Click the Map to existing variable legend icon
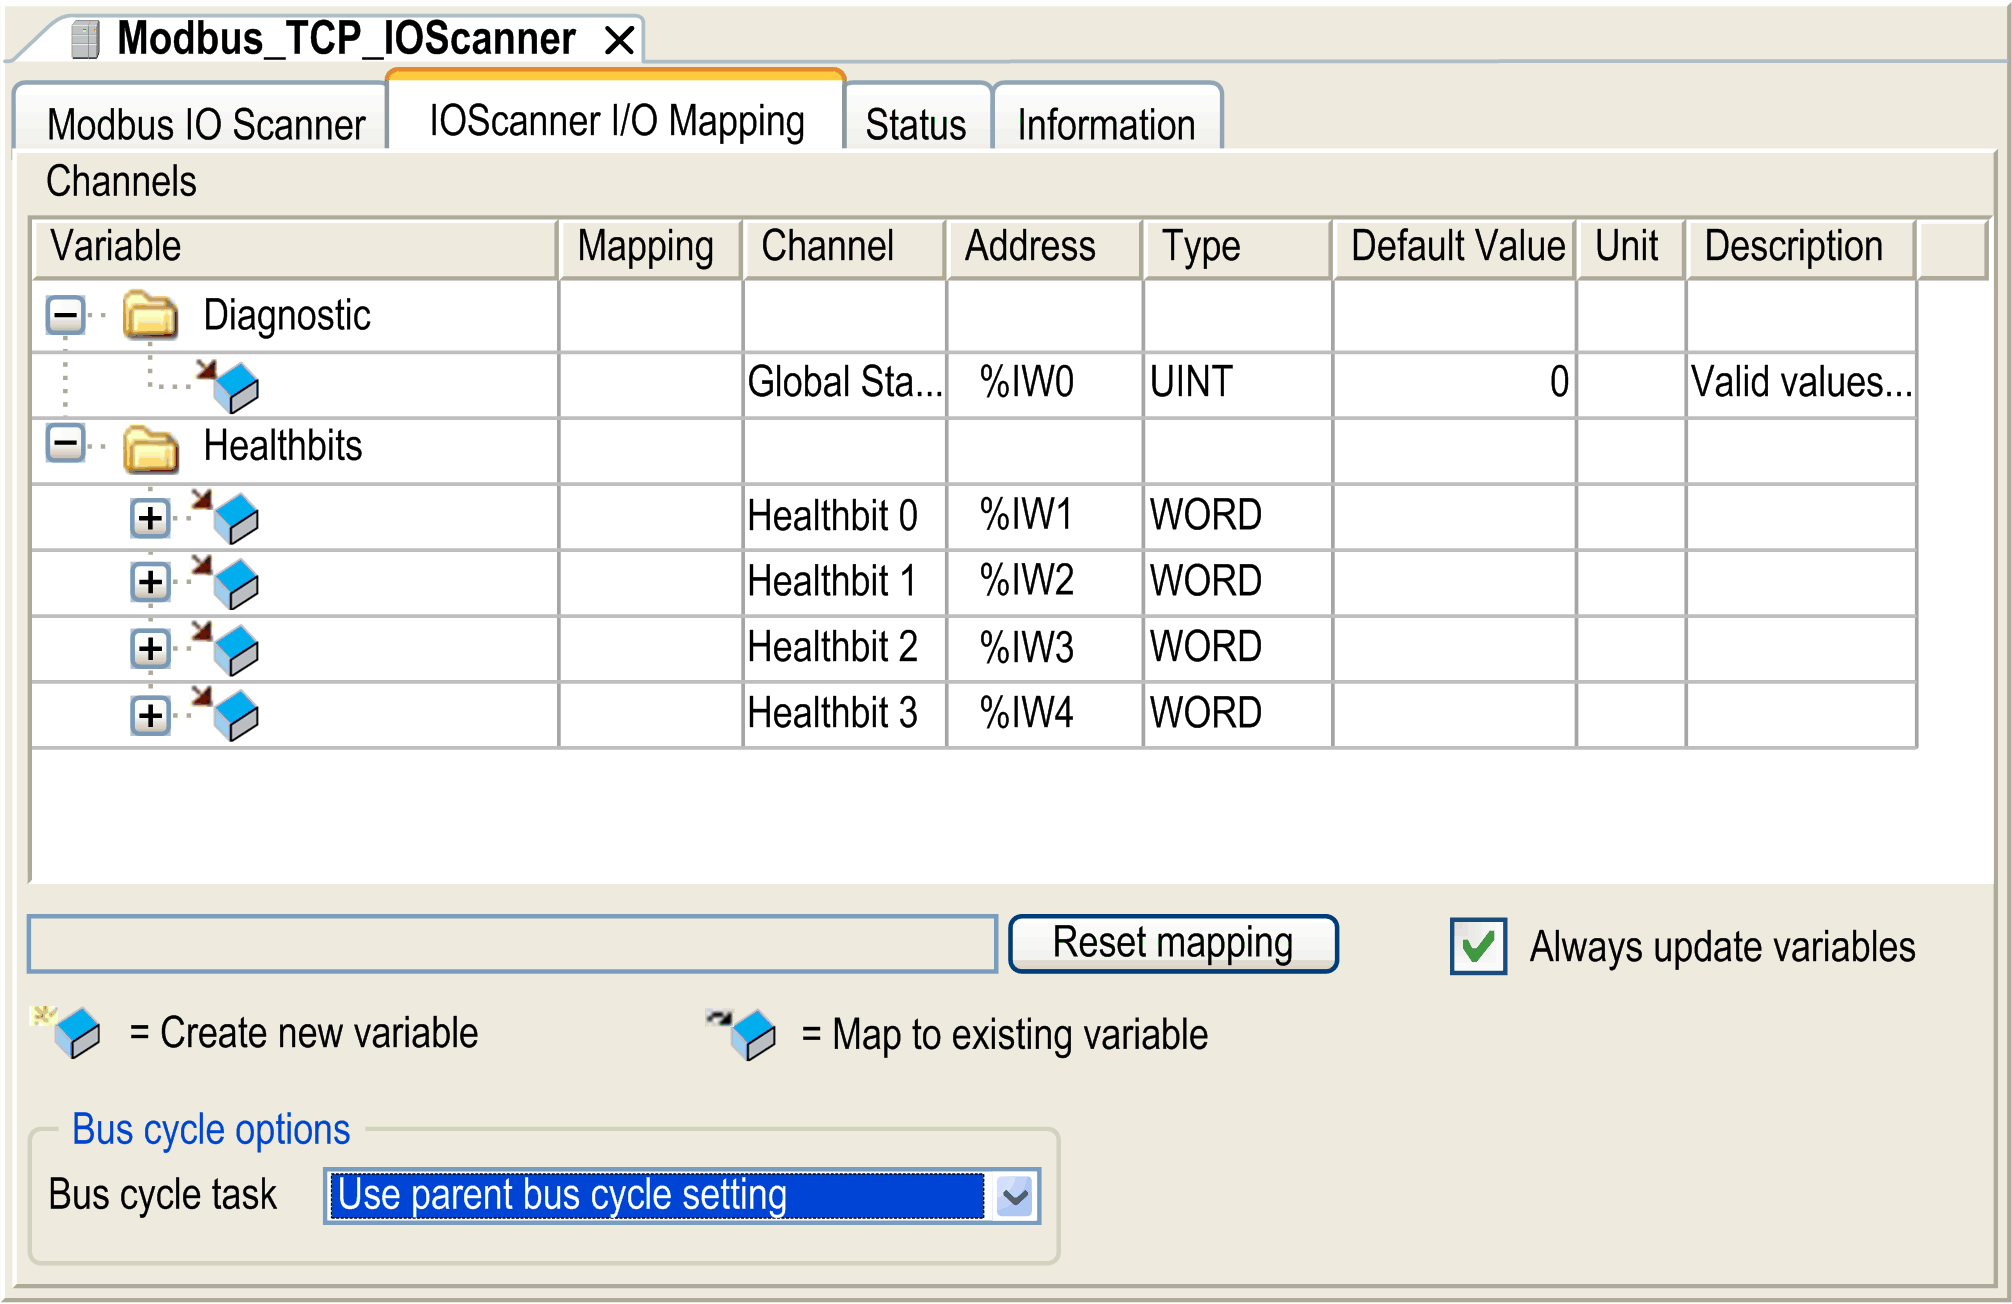 click(742, 1034)
